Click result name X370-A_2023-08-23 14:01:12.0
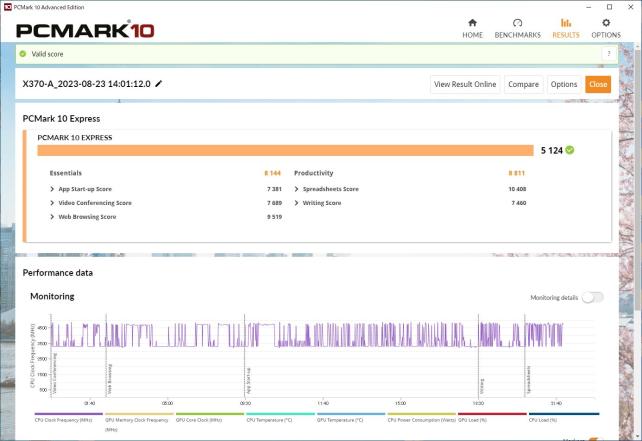 (x=86, y=84)
